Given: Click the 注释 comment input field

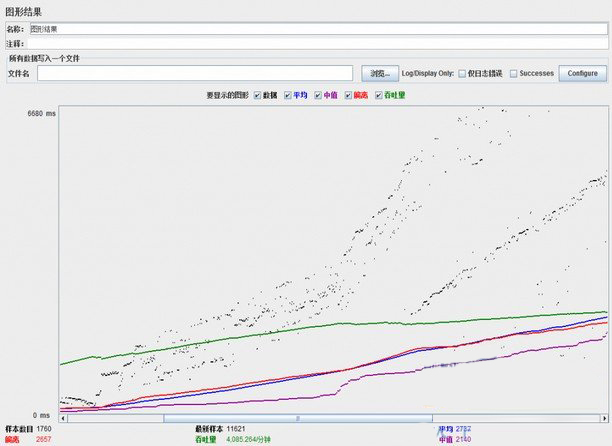Looking at the screenshot, I should pos(317,44).
